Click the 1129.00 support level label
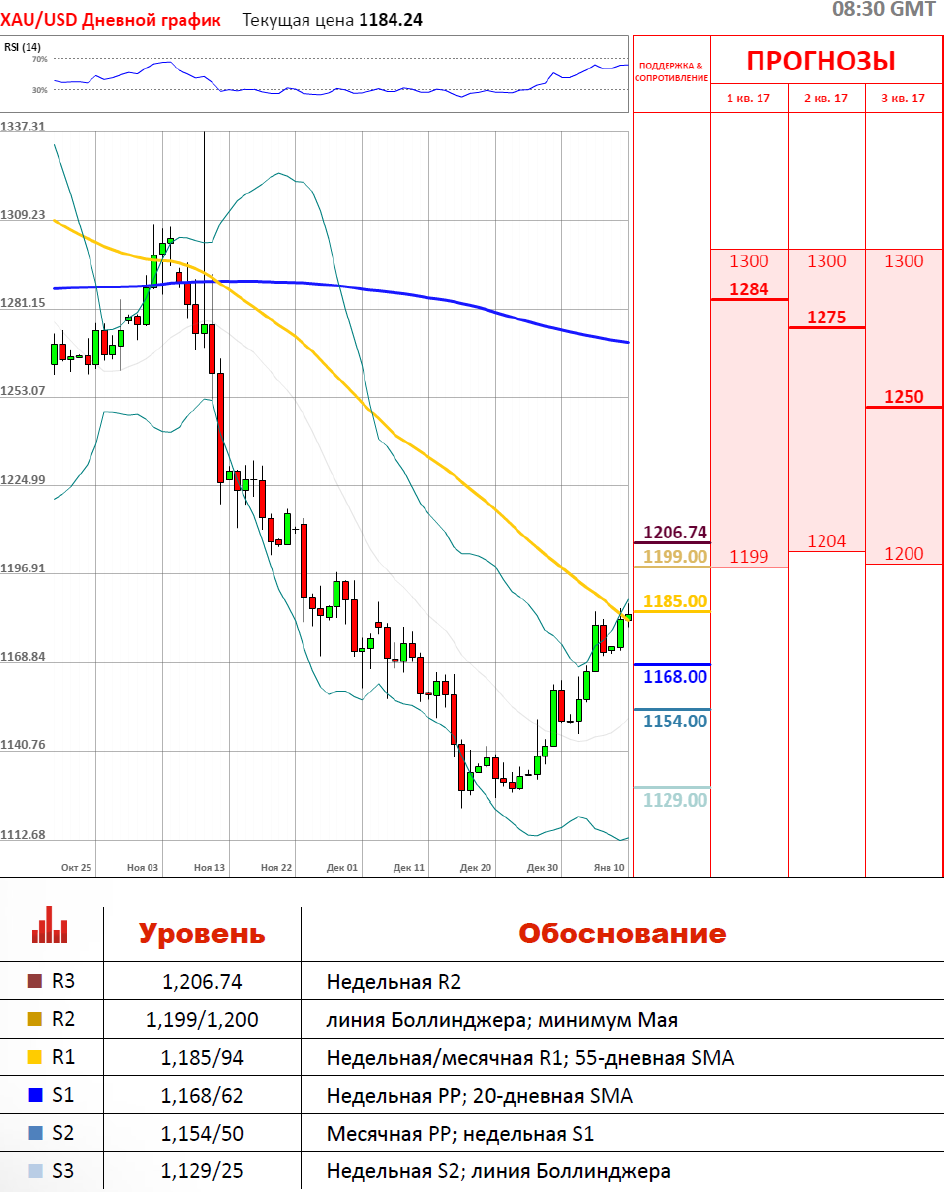The height and width of the screenshot is (1192, 948). coord(675,800)
